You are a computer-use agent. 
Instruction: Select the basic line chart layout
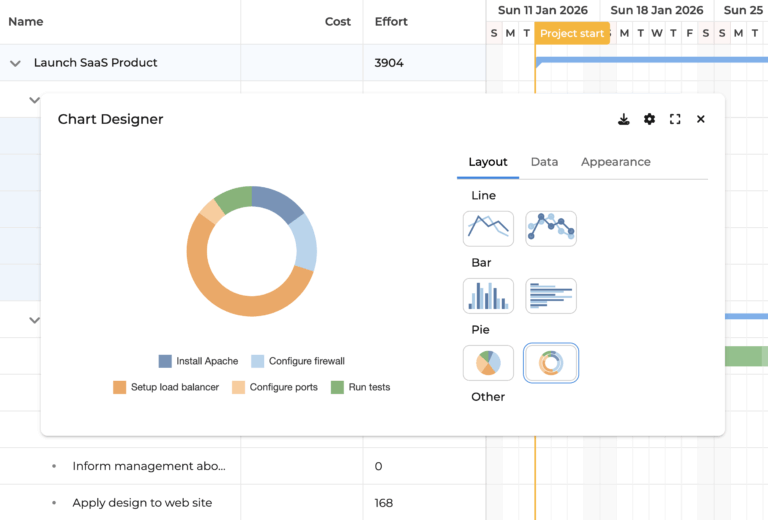488,229
